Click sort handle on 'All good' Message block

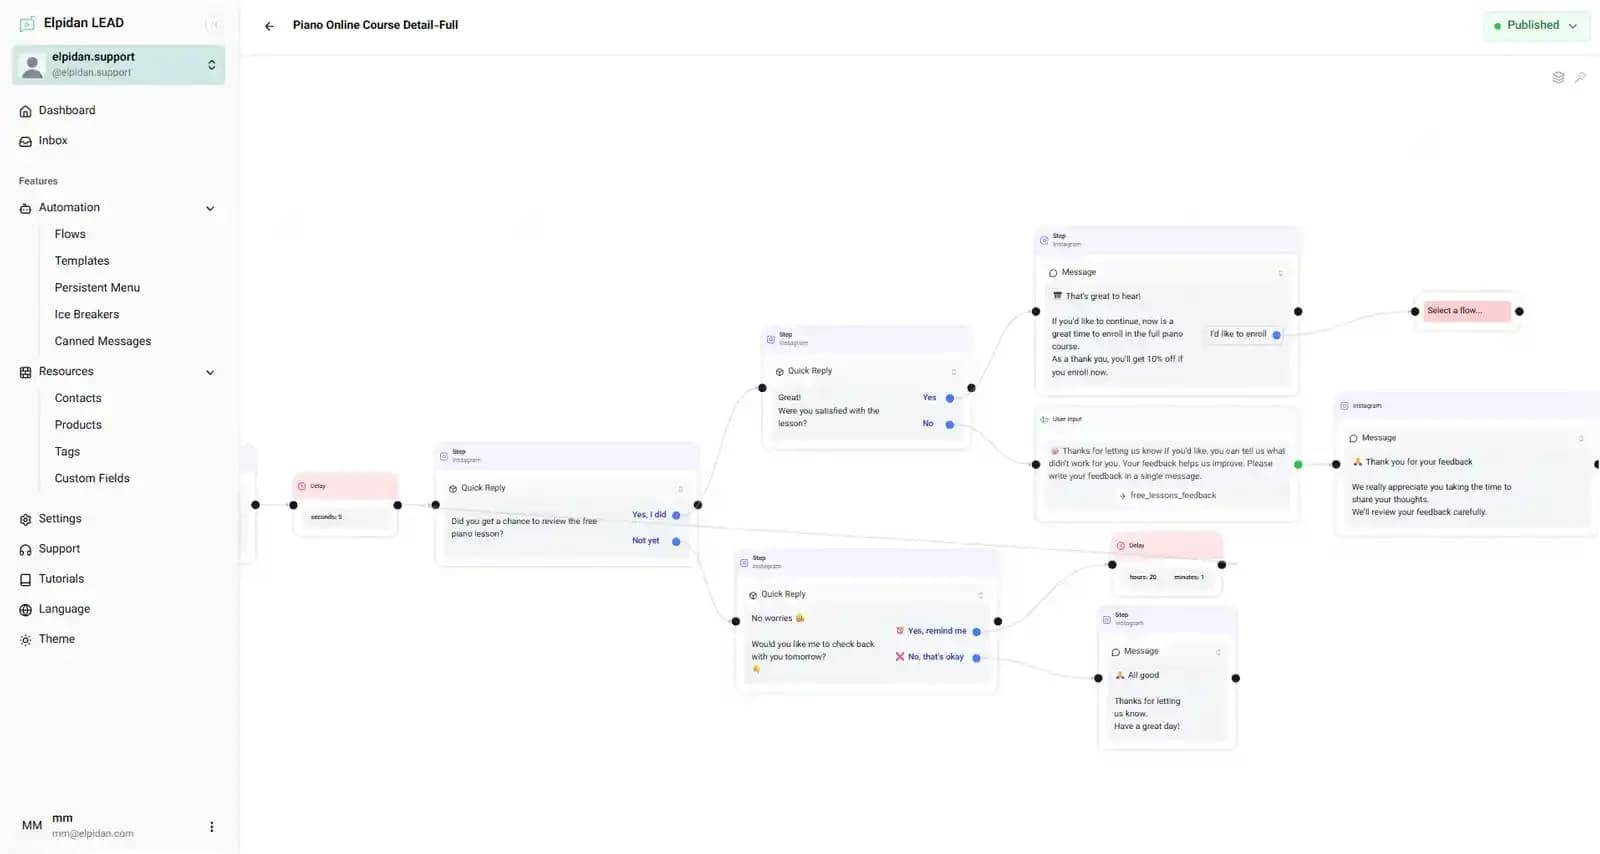point(1218,652)
